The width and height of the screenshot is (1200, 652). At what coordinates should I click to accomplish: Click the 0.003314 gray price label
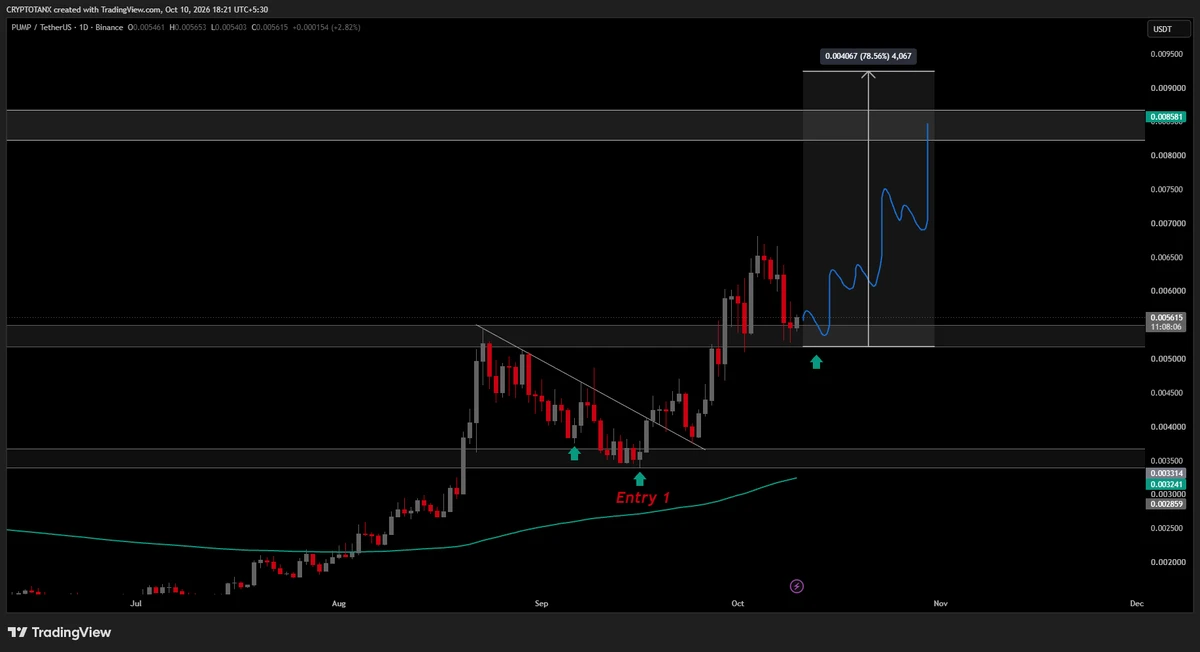pos(1167,472)
